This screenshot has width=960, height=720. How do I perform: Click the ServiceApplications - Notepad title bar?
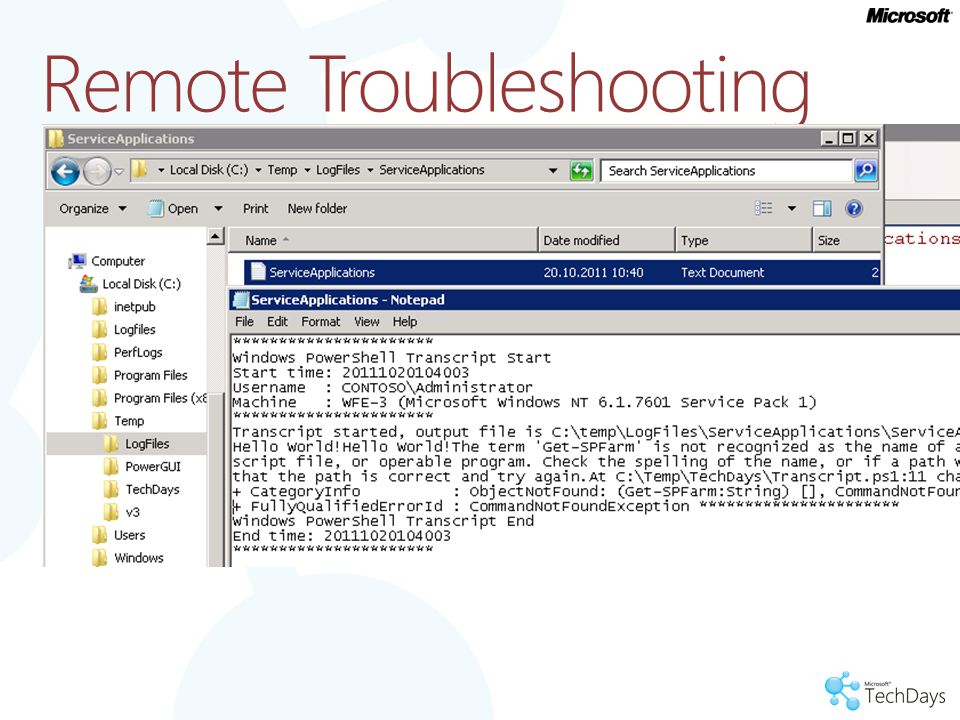coord(594,299)
